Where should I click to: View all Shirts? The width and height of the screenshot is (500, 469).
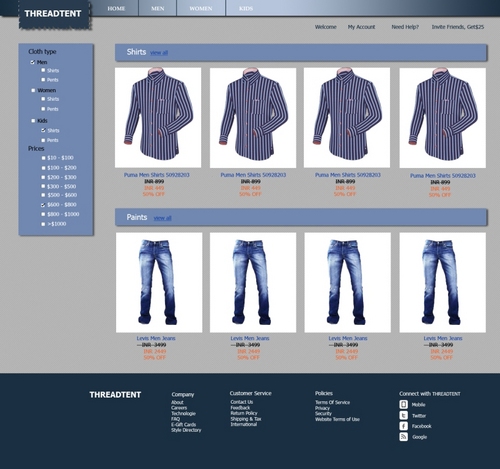(x=159, y=53)
